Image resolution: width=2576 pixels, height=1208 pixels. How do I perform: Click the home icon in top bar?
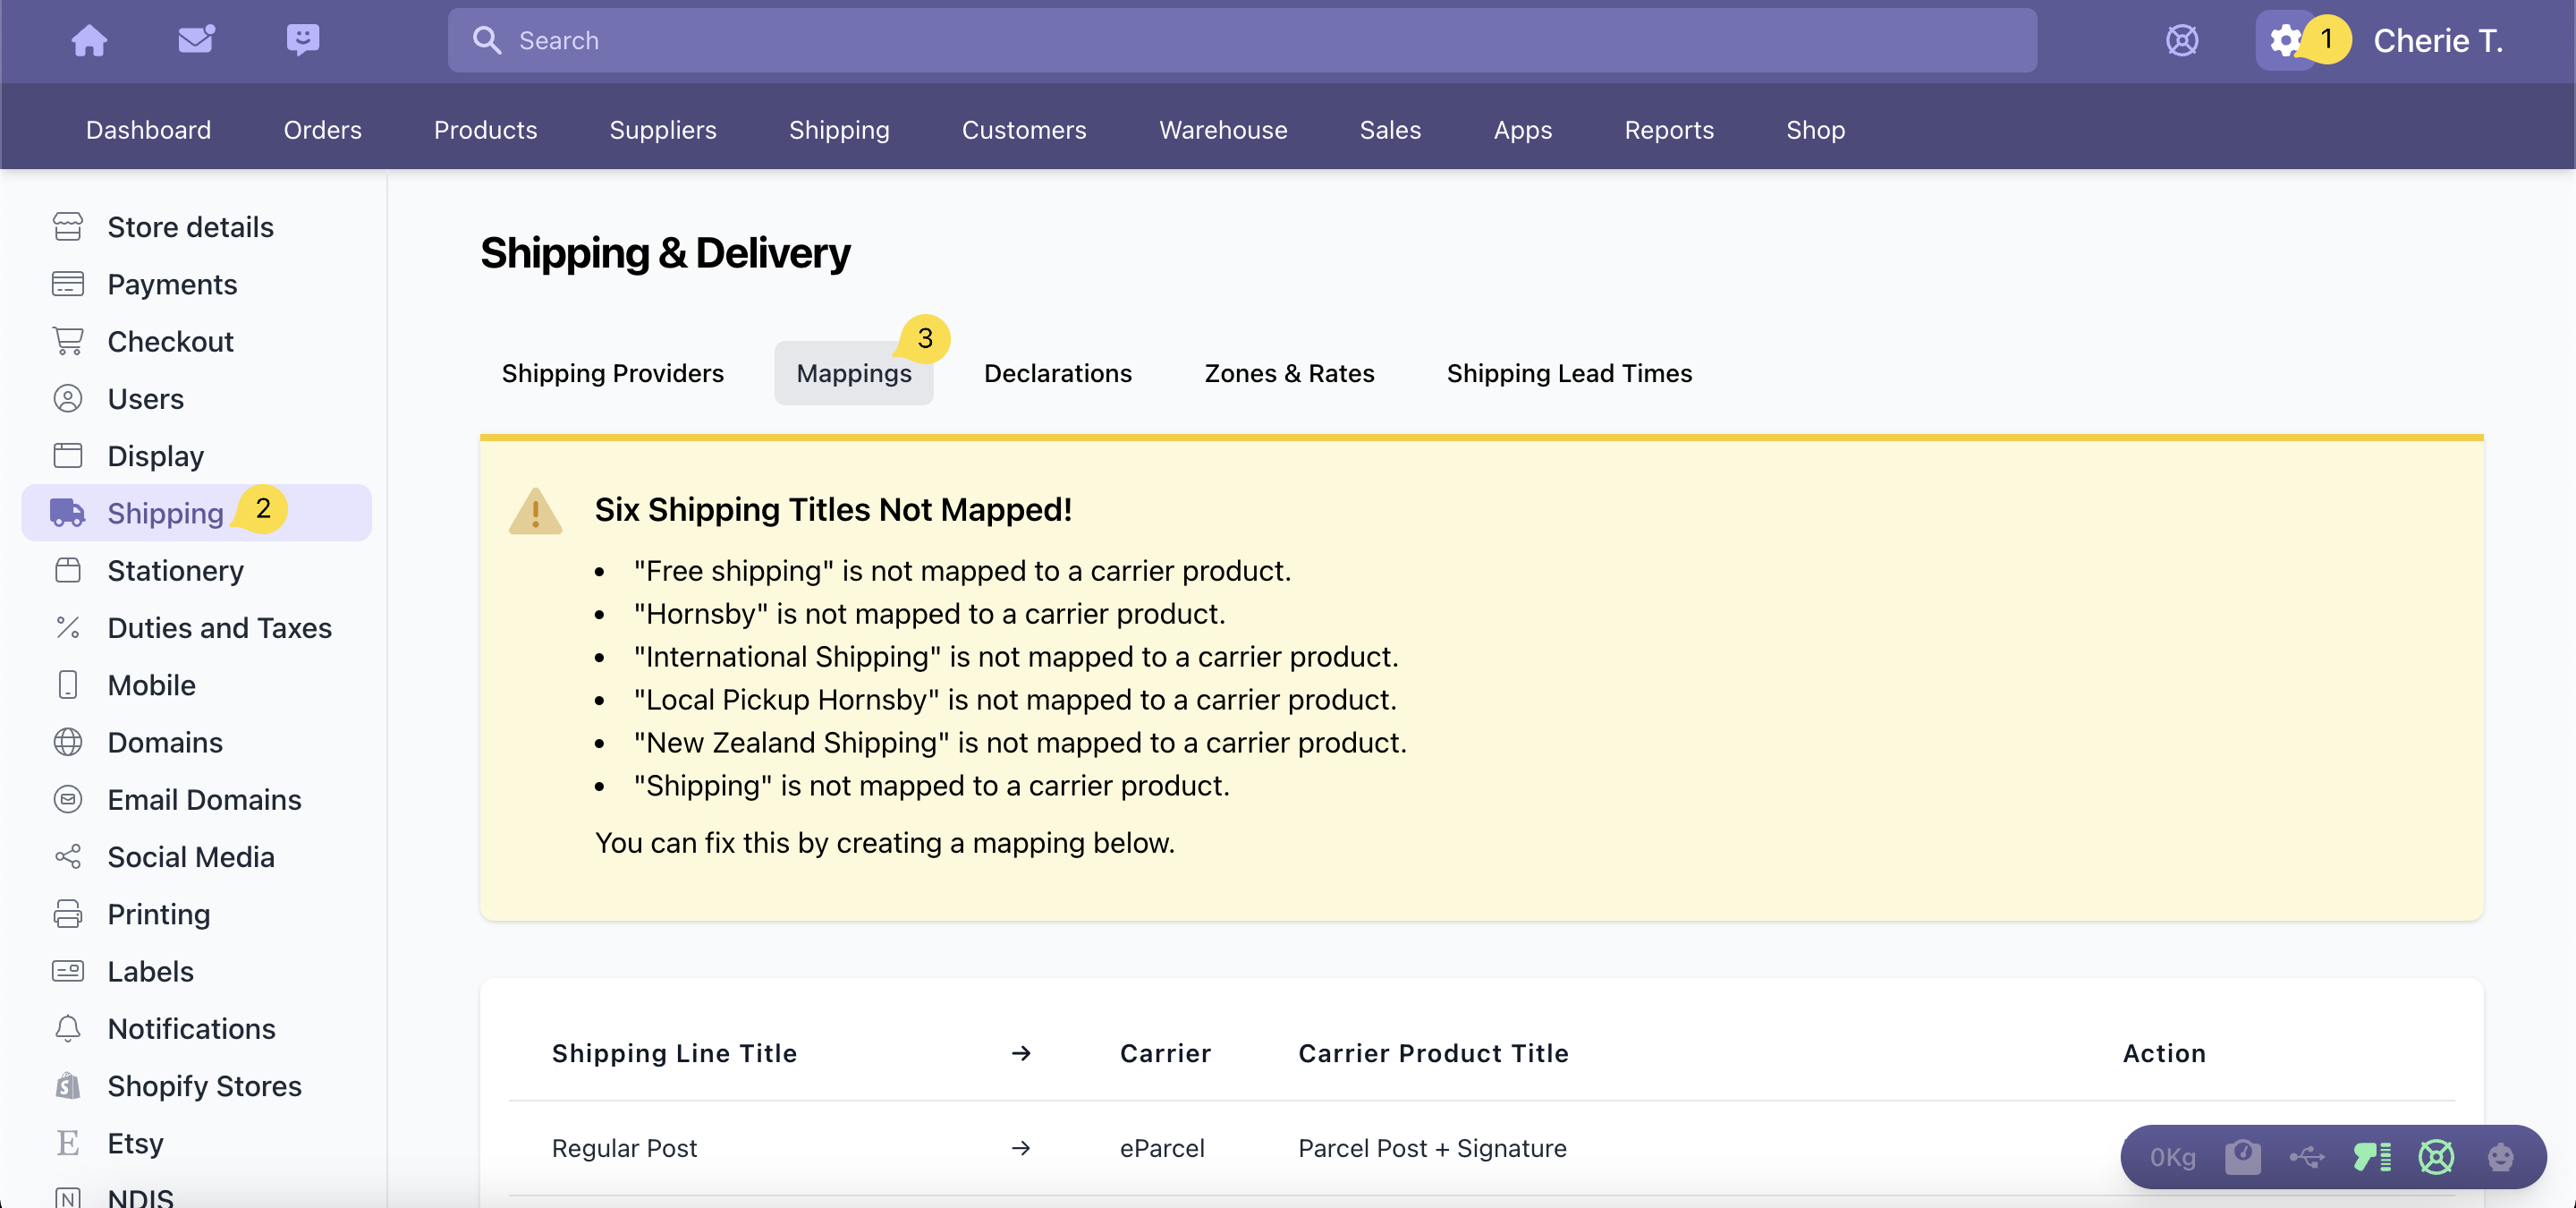coord(89,40)
